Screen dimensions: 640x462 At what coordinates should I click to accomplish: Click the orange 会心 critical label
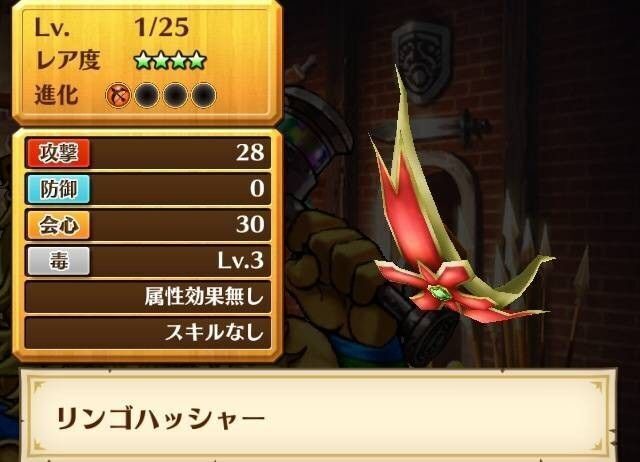point(58,225)
